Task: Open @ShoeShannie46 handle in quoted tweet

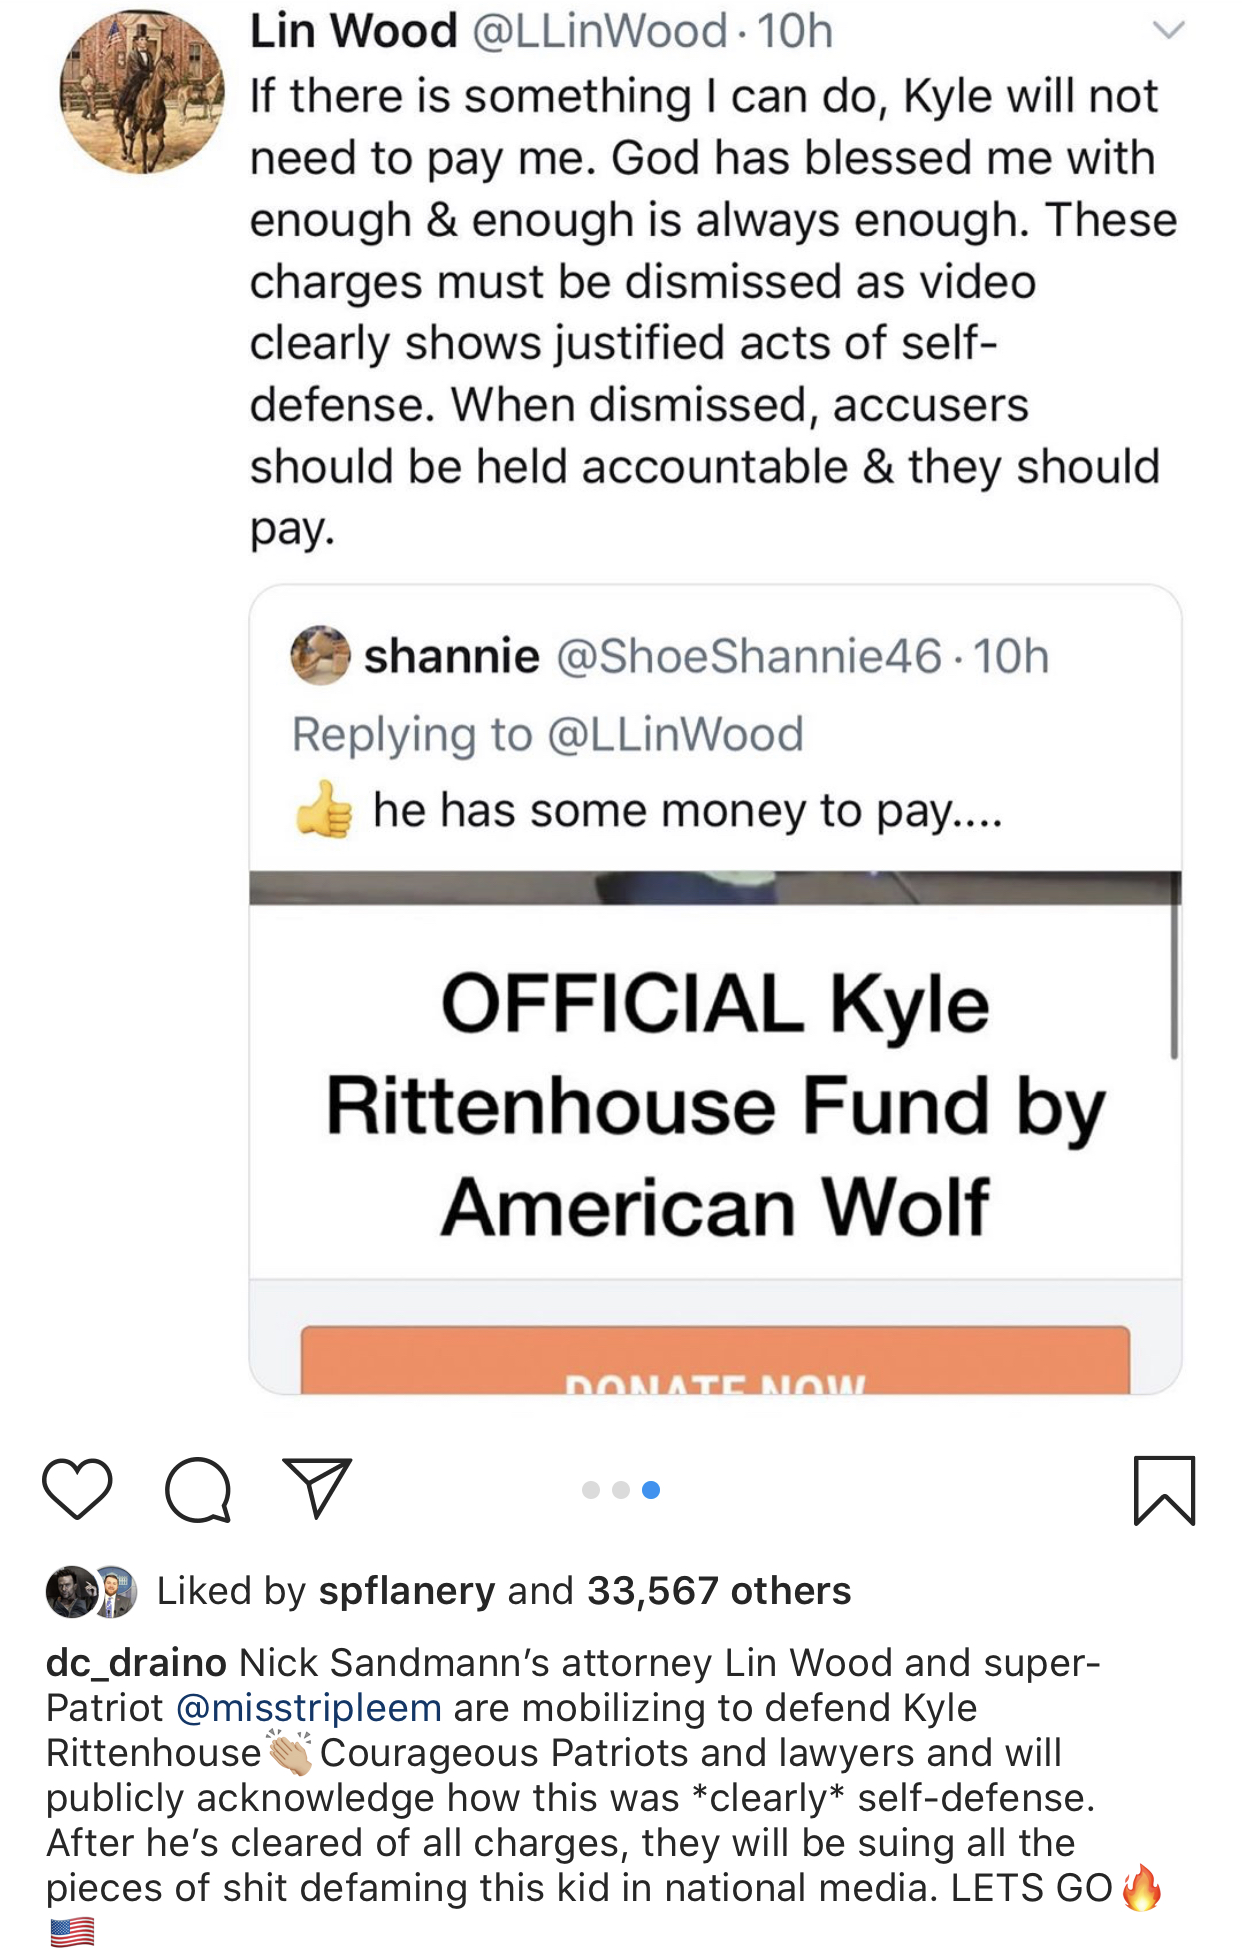Action: click(x=748, y=656)
